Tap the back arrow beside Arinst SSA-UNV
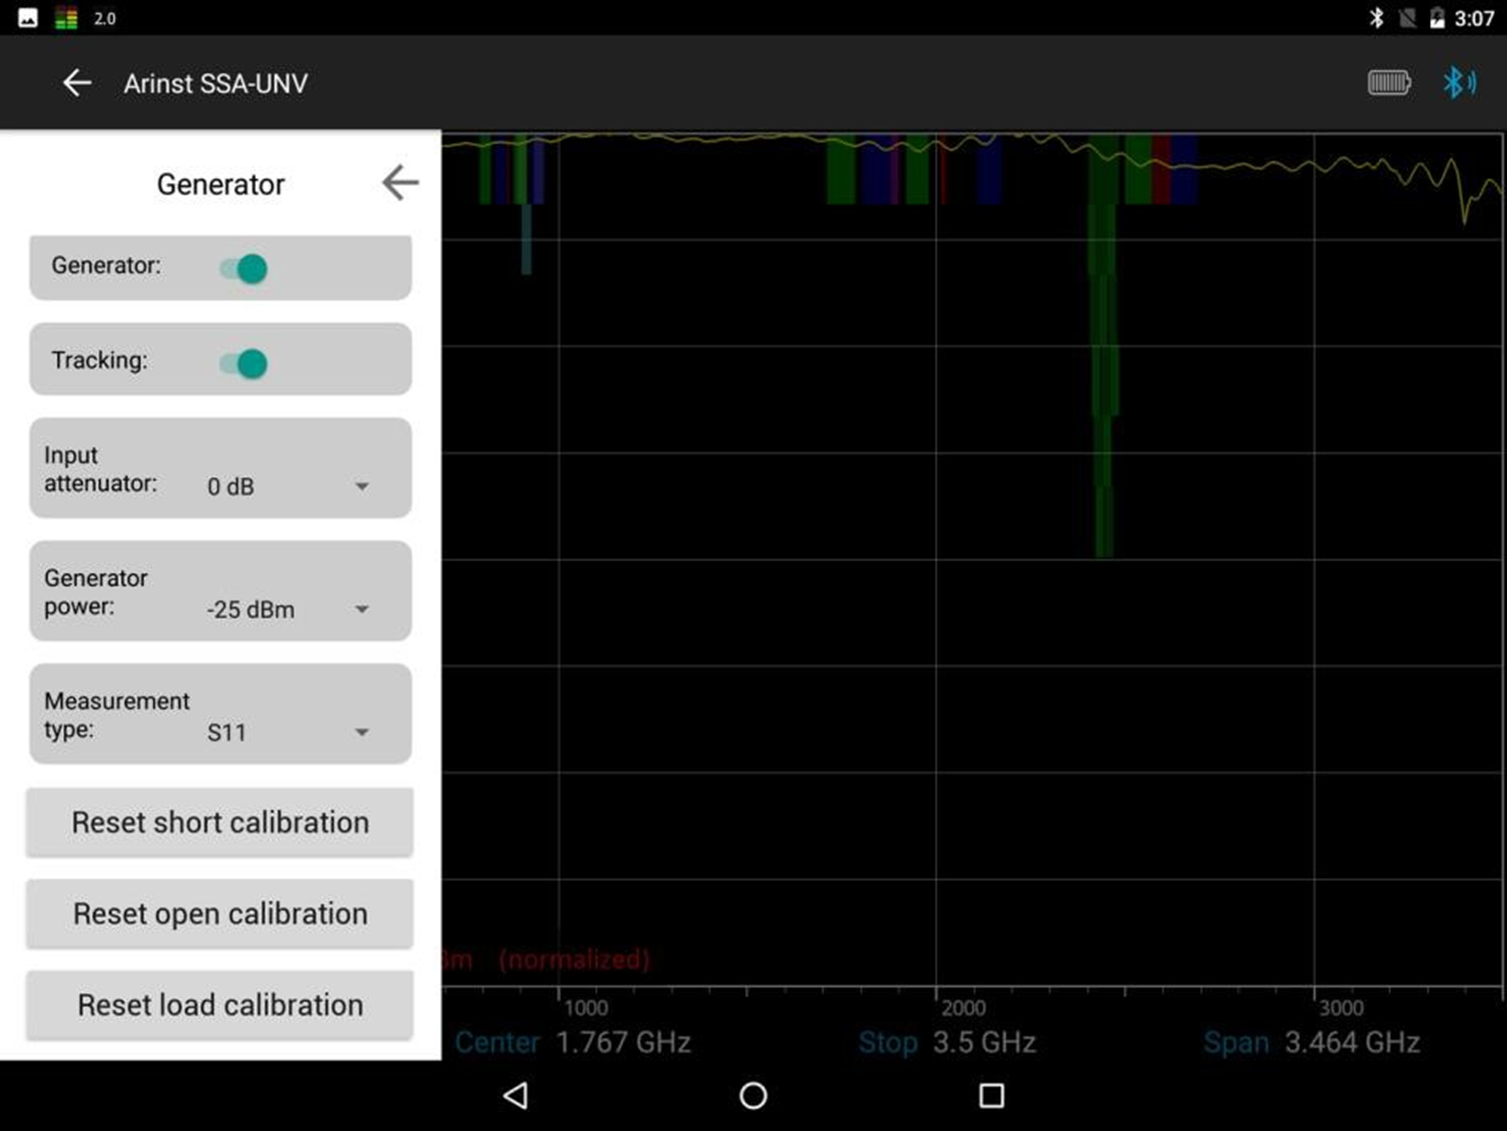This screenshot has height=1131, width=1507. (x=77, y=83)
